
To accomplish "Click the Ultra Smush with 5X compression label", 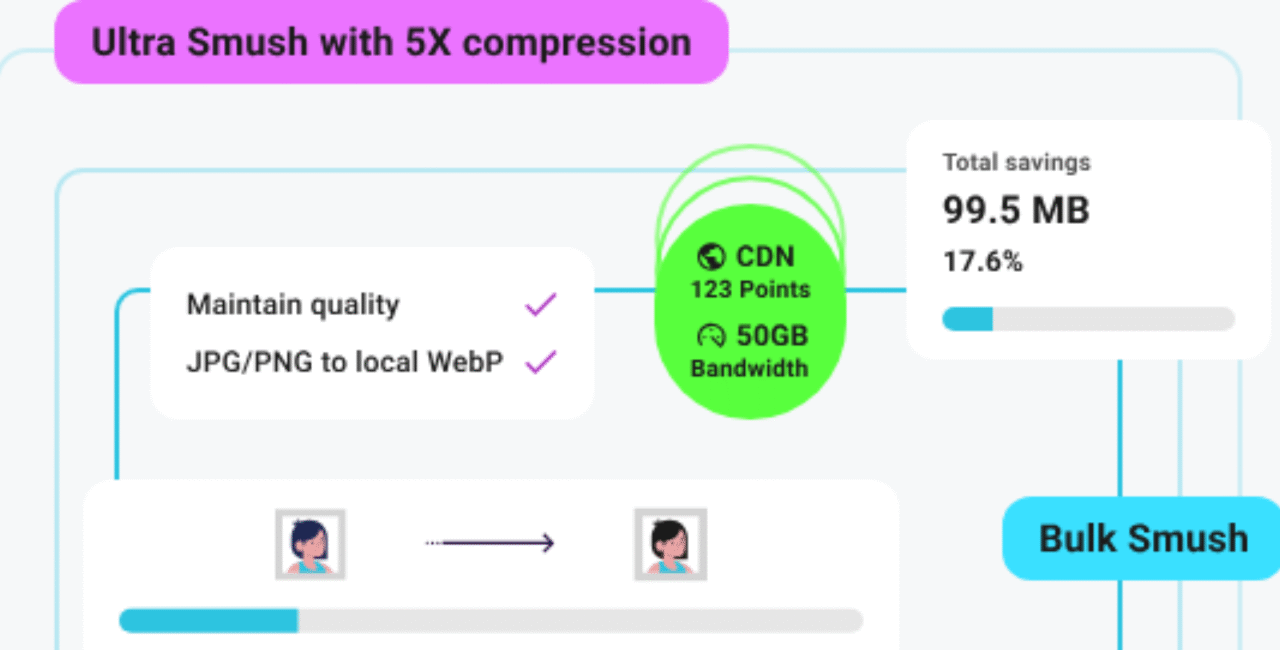I will pos(391,43).
